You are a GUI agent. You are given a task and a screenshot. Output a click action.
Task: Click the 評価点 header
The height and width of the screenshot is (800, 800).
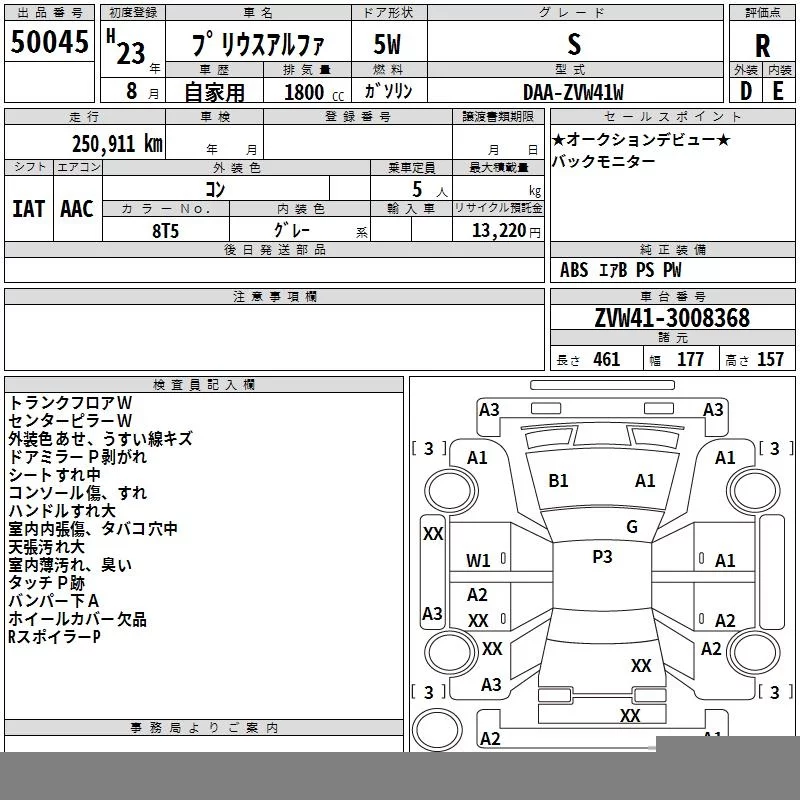coord(762,13)
